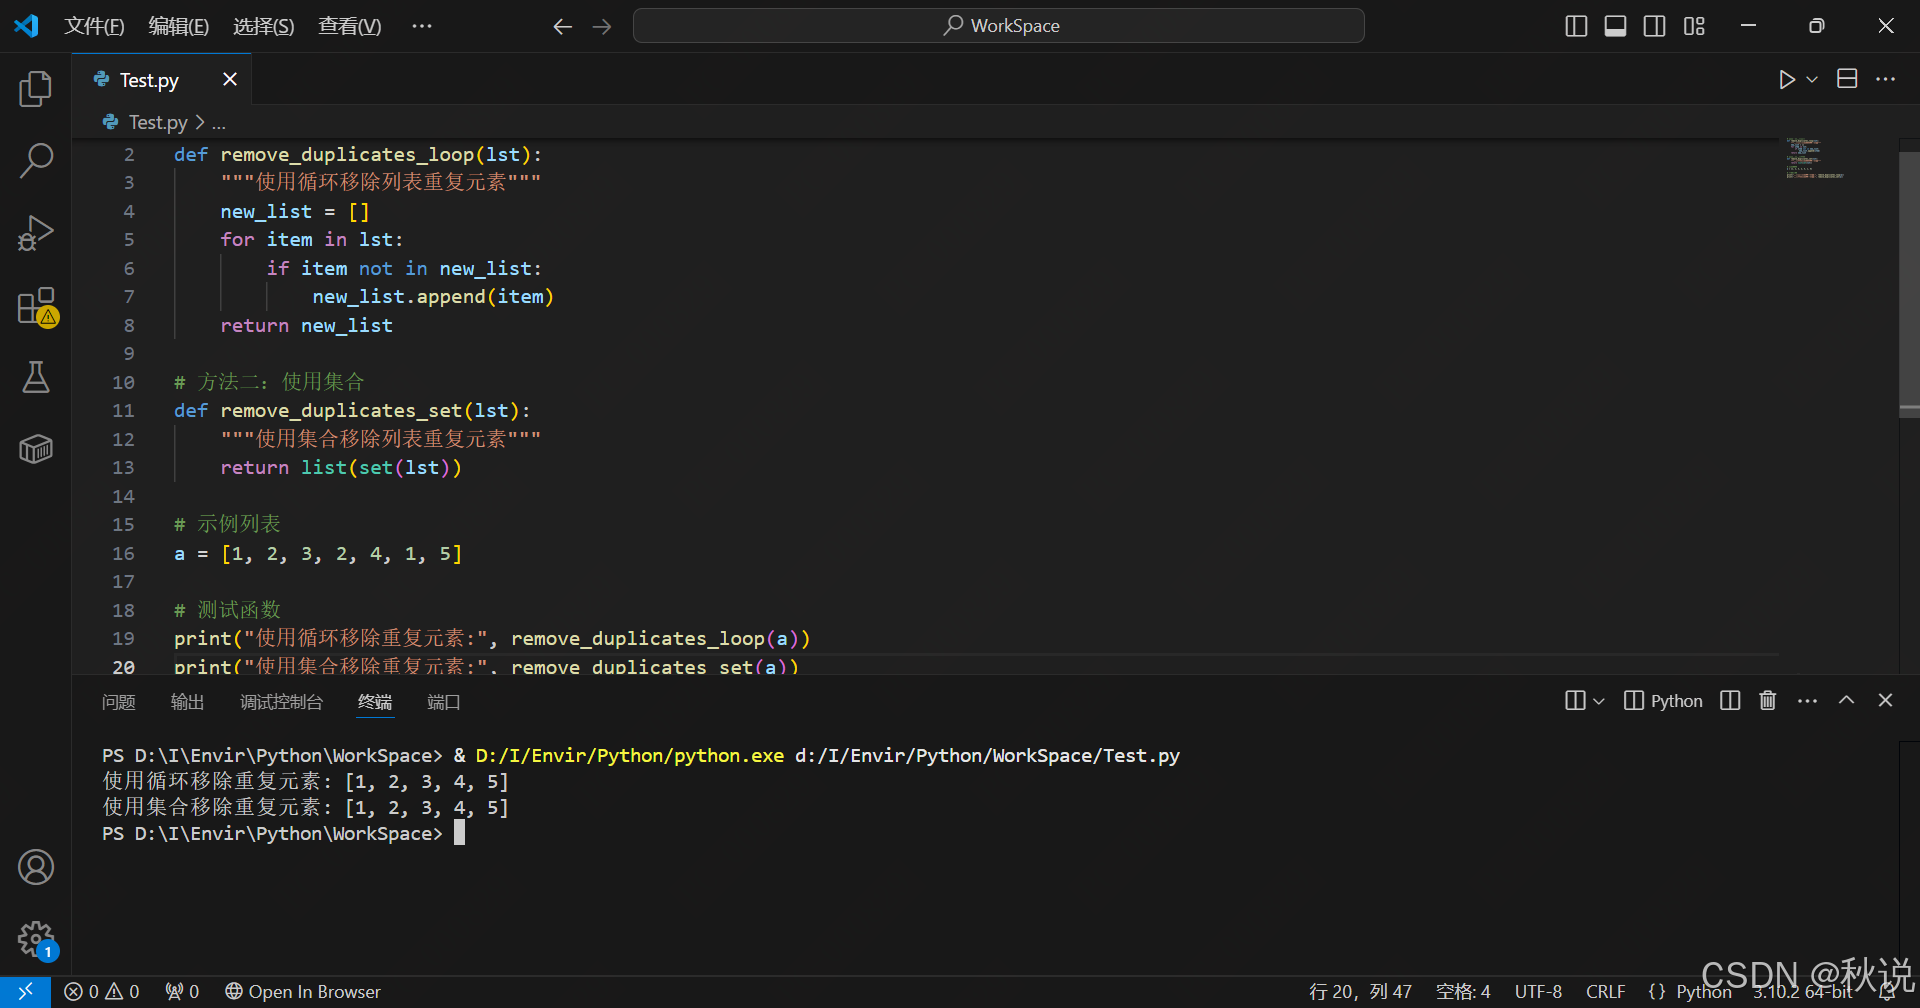Maximize the panel size with the up chevron
The height and width of the screenshot is (1008, 1920).
pyautogui.click(x=1847, y=701)
